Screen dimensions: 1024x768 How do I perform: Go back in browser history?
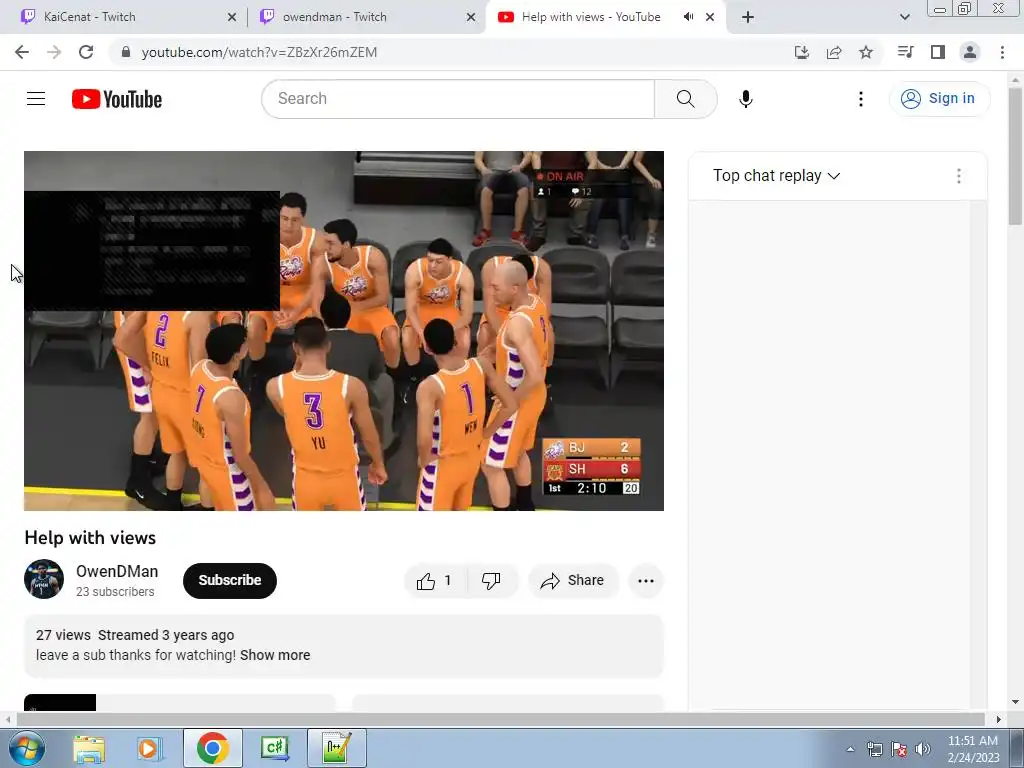point(22,52)
